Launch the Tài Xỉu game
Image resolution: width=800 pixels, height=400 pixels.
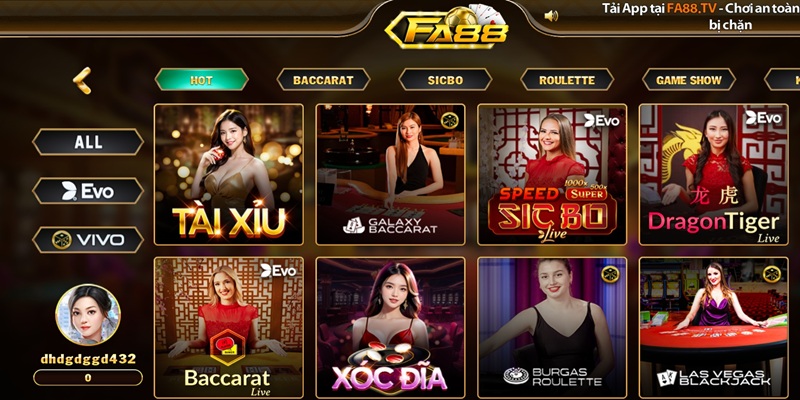[x=229, y=174]
